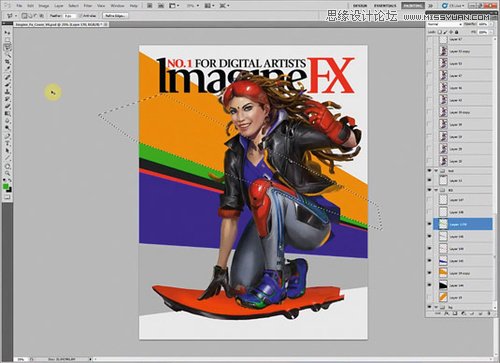
Task: Click the Feather value field
Action: point(69,16)
